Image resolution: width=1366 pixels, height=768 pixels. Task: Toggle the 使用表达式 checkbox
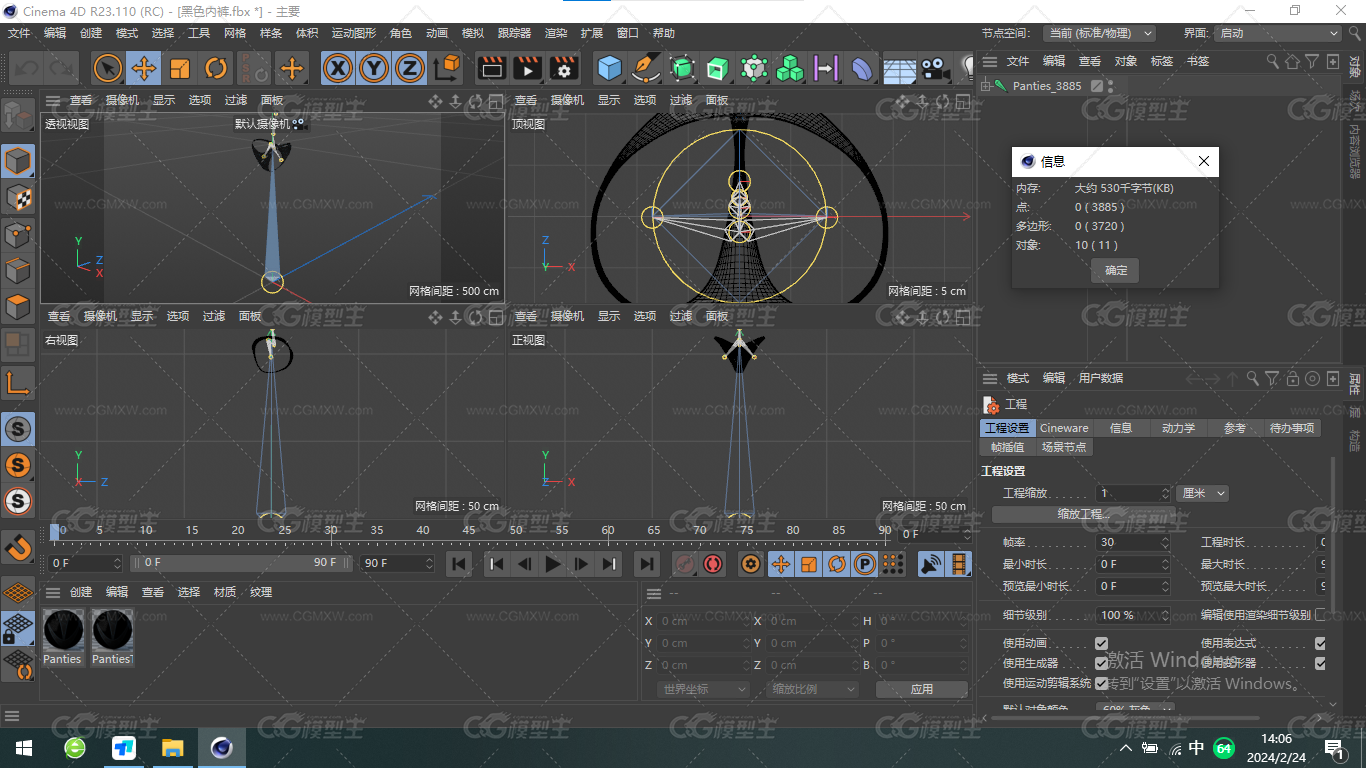click(x=1320, y=643)
